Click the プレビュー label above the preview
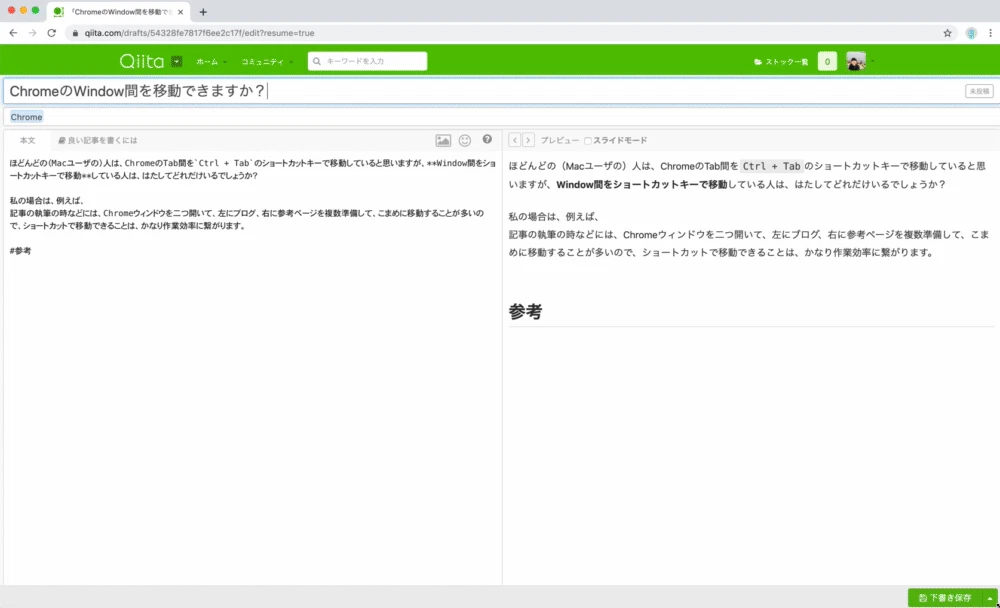Viewport: 1000px width, 608px height. [560, 140]
